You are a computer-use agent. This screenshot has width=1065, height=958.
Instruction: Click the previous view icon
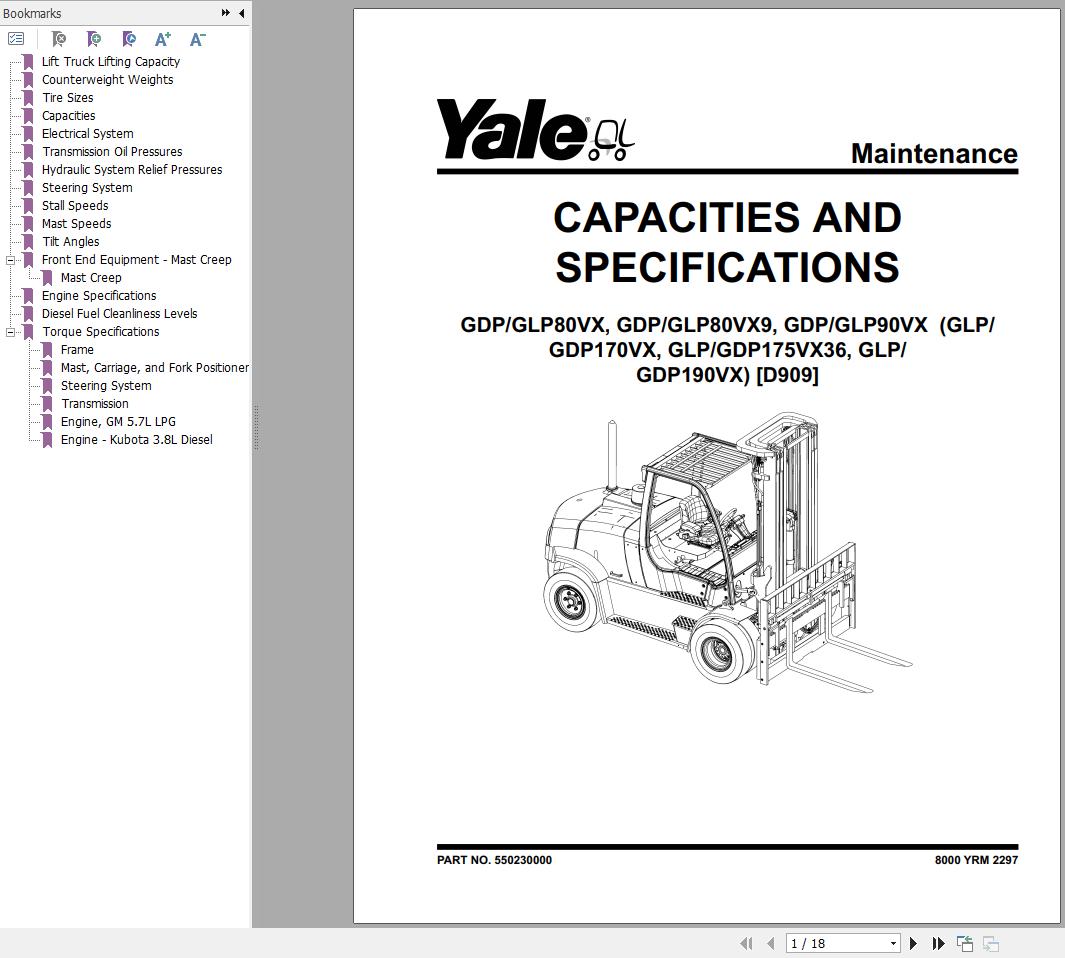(x=964, y=943)
